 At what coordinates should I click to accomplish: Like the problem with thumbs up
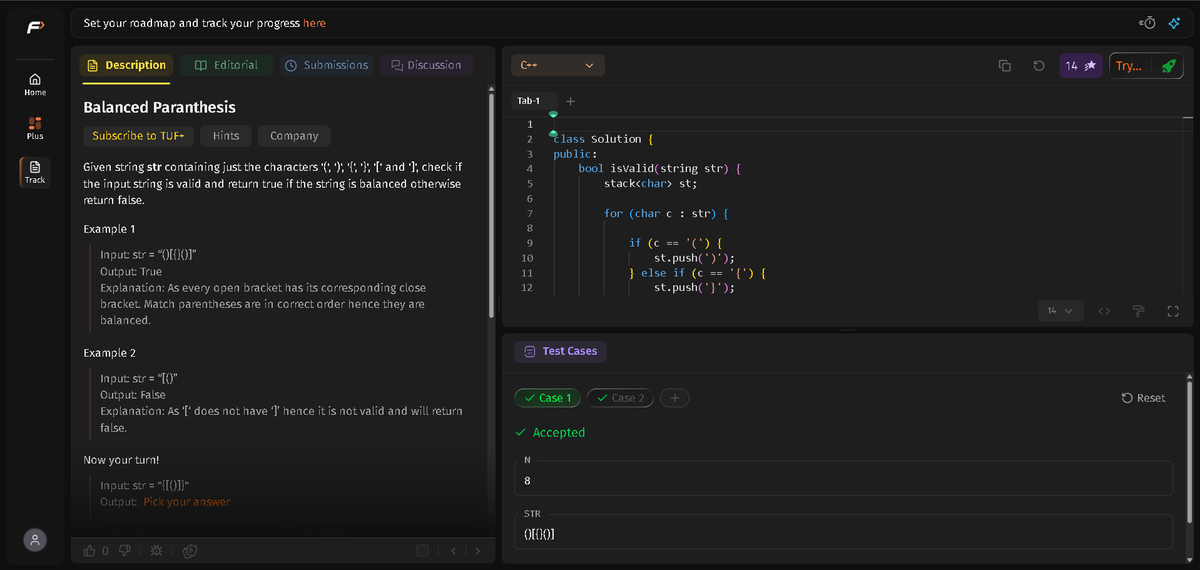(90, 550)
